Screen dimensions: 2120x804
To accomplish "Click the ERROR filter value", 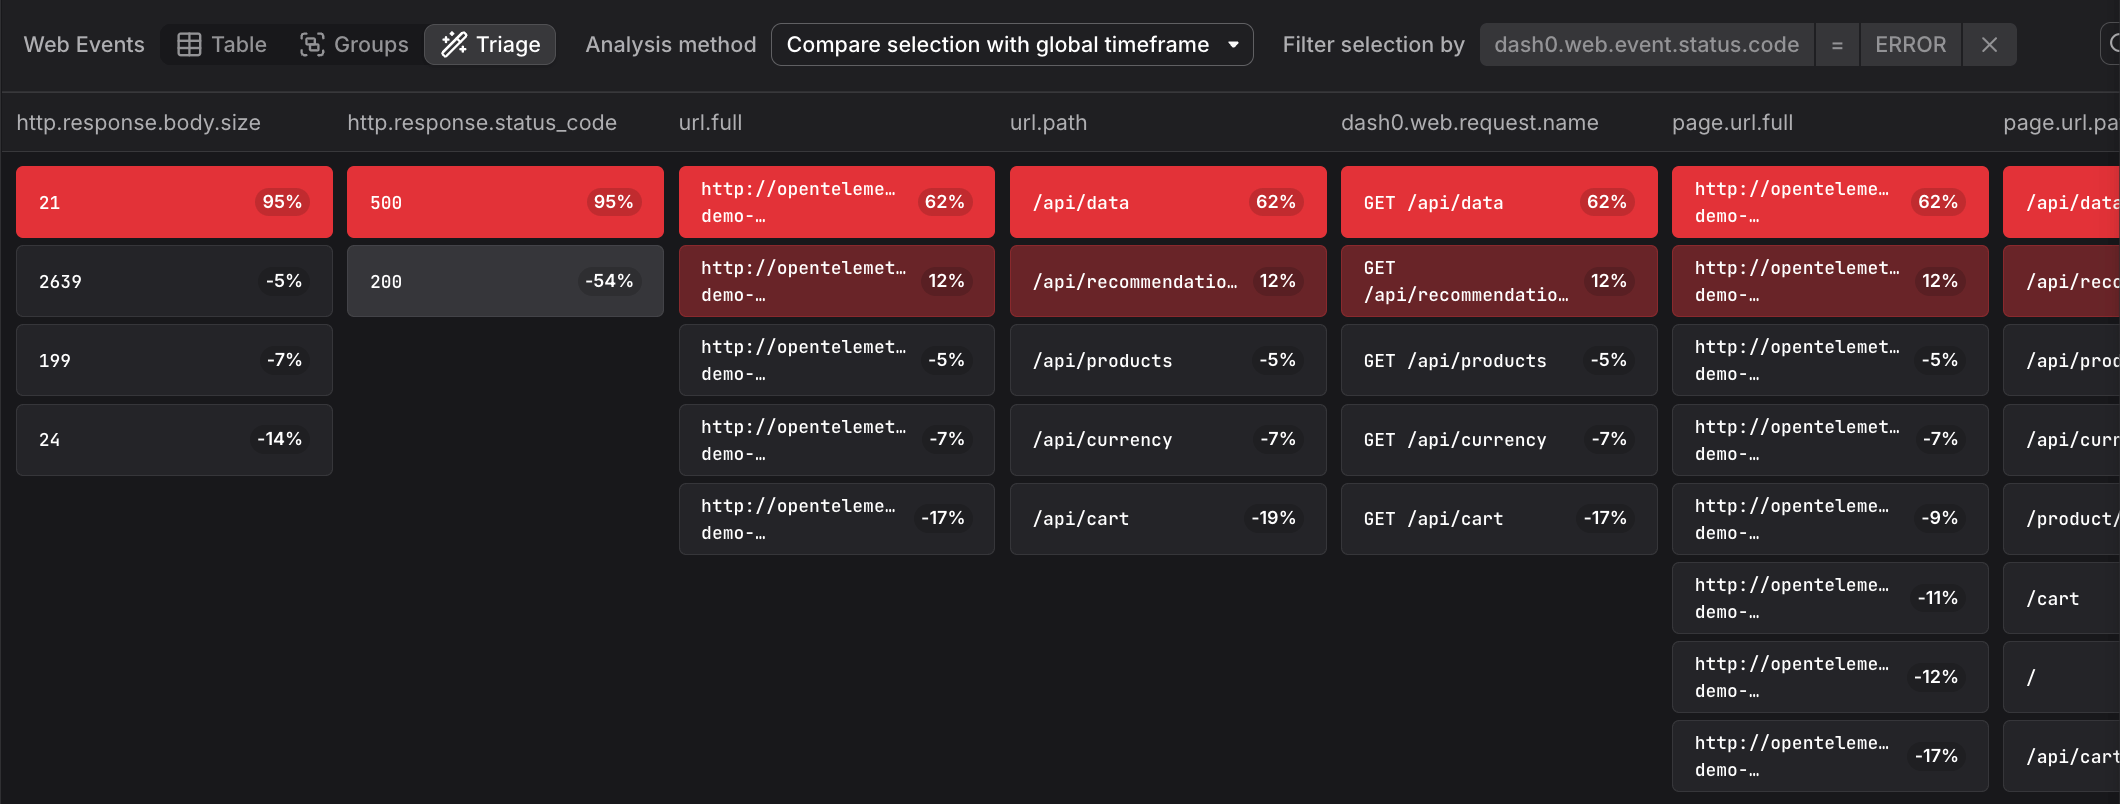I will tap(1910, 44).
